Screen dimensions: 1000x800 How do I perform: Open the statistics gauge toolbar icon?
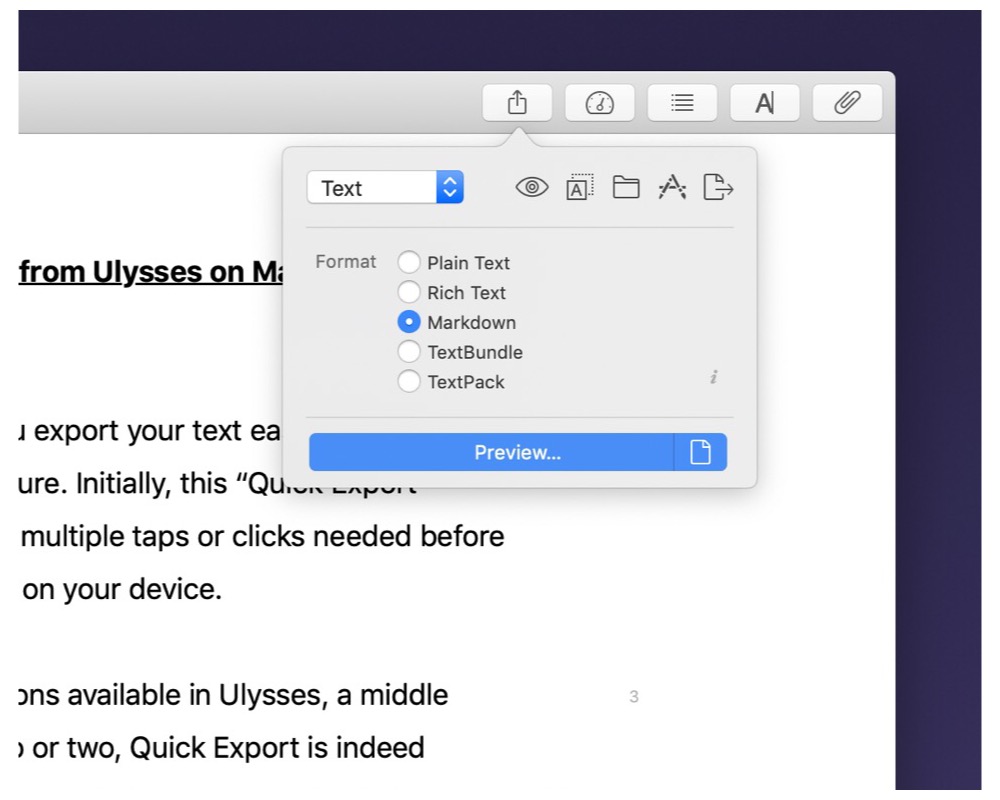(599, 103)
